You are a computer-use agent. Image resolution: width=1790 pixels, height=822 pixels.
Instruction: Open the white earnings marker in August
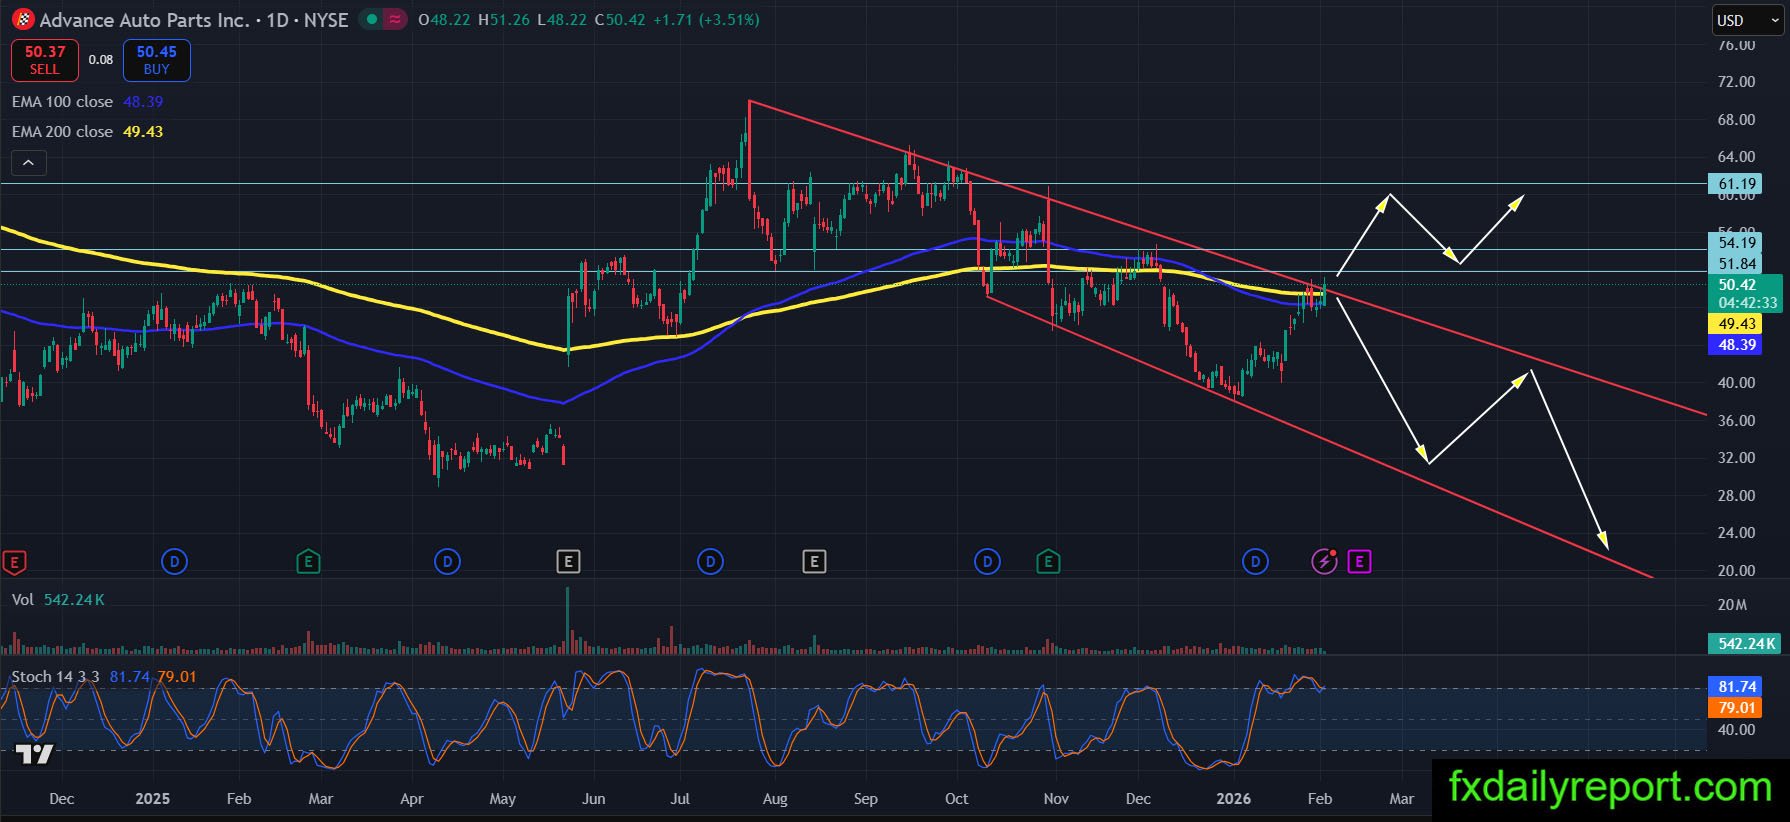click(814, 562)
